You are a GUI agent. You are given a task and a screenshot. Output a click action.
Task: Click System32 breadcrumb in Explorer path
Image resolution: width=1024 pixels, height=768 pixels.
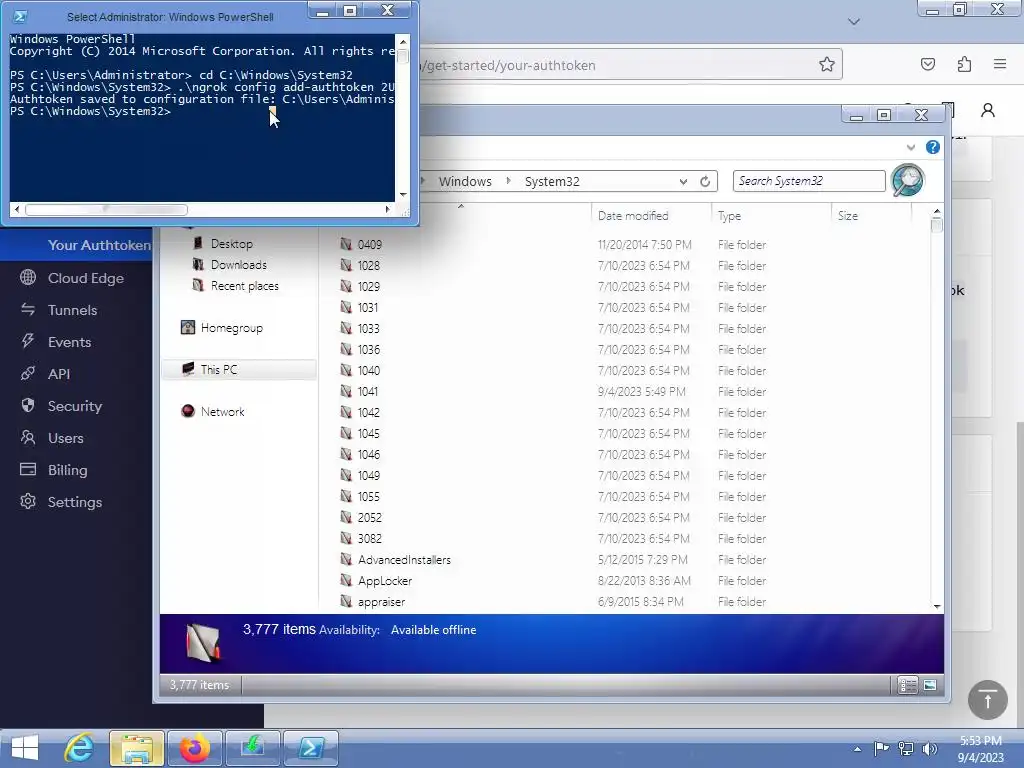point(552,182)
